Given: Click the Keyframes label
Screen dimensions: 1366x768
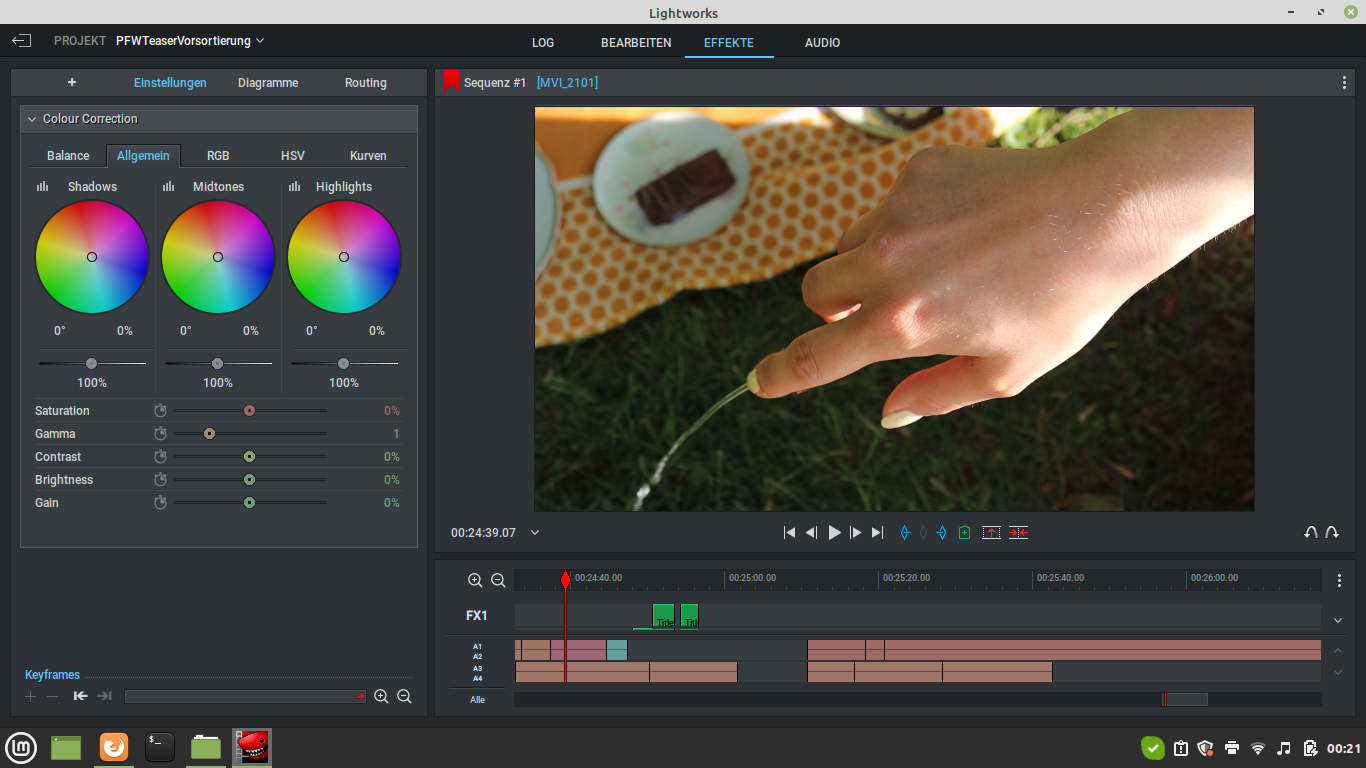Looking at the screenshot, I should pyautogui.click(x=52, y=675).
